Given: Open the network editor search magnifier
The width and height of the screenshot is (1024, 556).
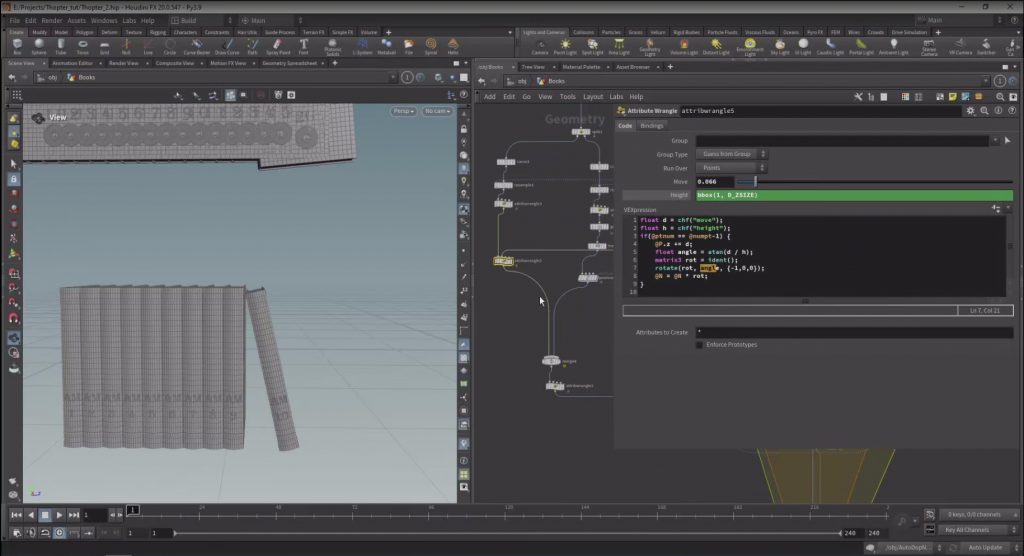Looking at the screenshot, I should (x=1000, y=97).
